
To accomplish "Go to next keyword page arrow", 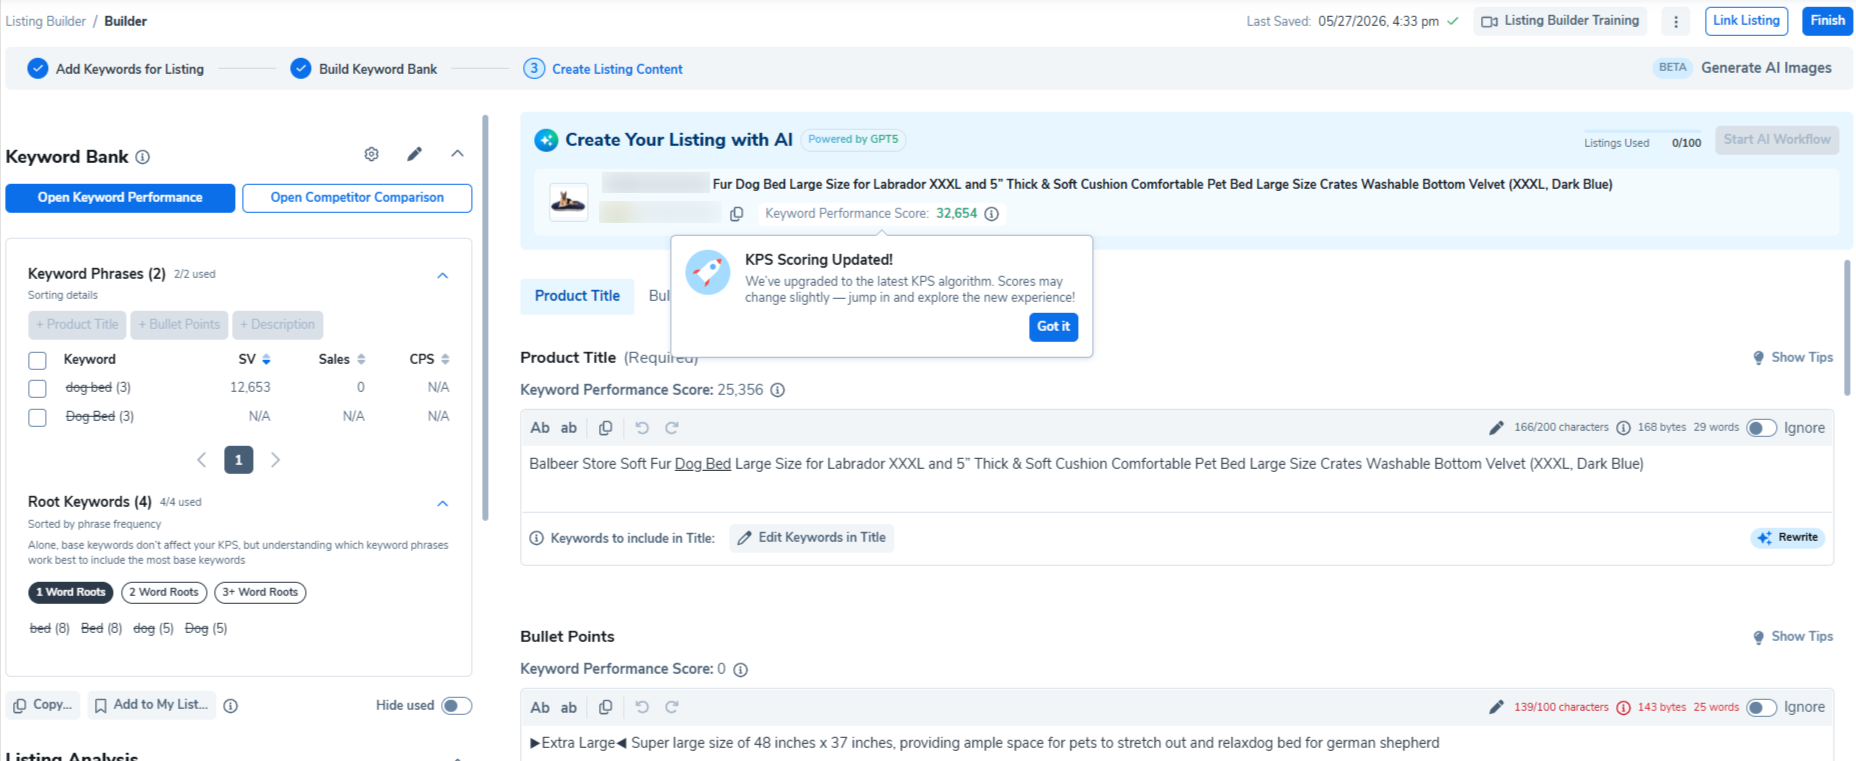I will 275,460.
